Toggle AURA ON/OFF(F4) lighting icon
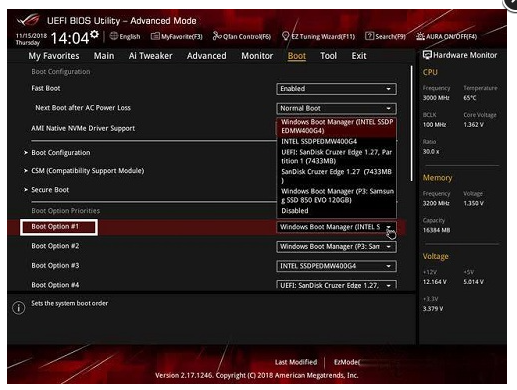The image size is (517, 390). (x=420, y=36)
